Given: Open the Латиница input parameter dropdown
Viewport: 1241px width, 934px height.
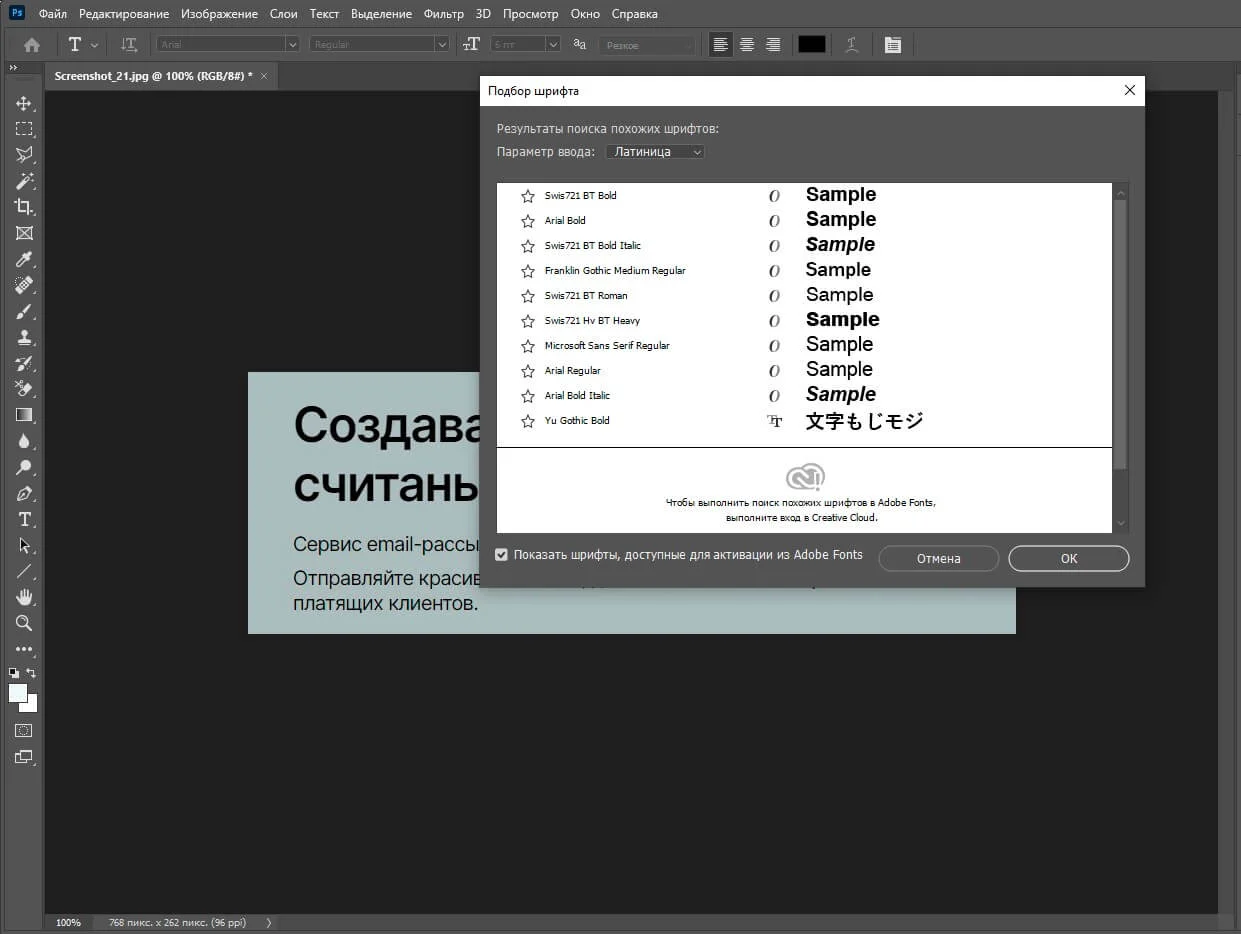Looking at the screenshot, I should (655, 152).
